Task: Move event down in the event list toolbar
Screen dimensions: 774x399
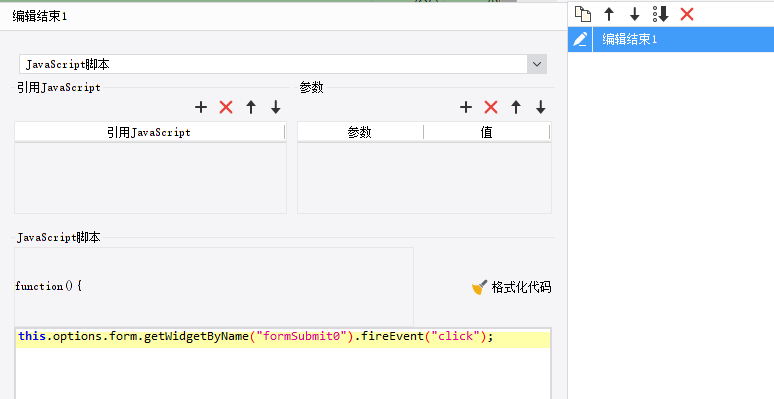Action: pos(635,14)
